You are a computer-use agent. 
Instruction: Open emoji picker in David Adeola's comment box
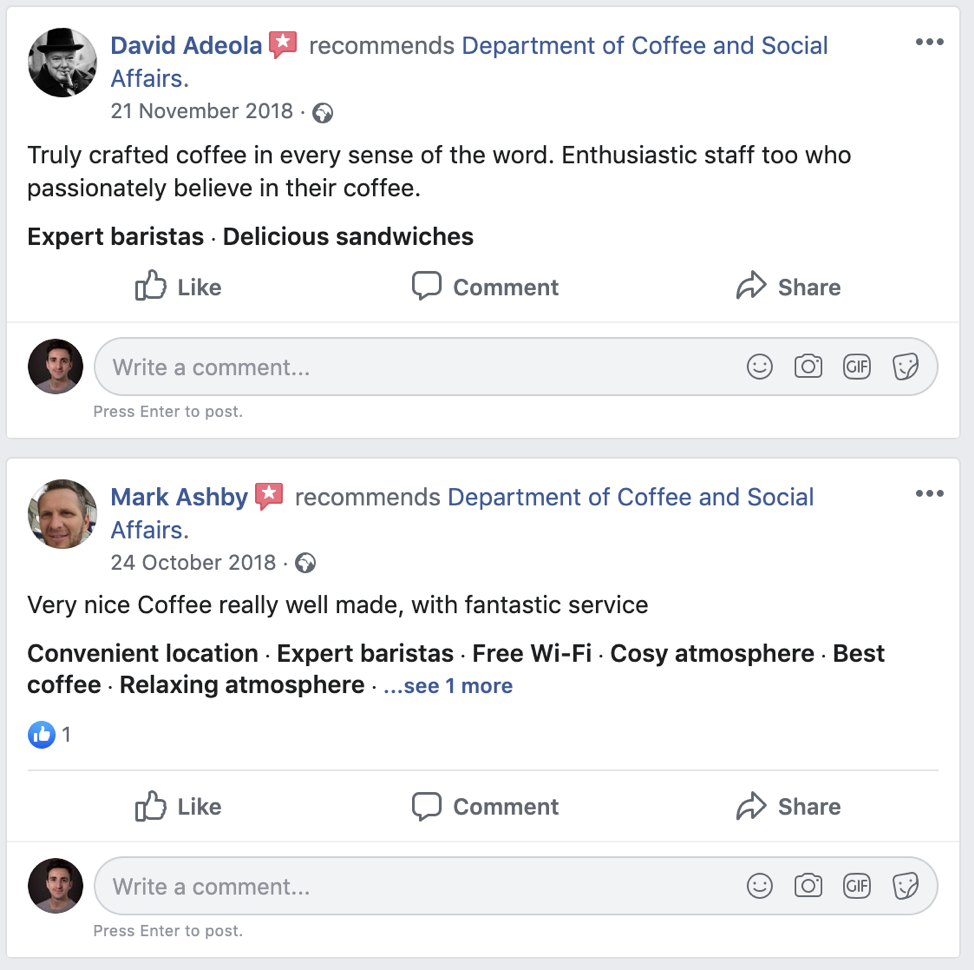pyautogui.click(x=760, y=367)
